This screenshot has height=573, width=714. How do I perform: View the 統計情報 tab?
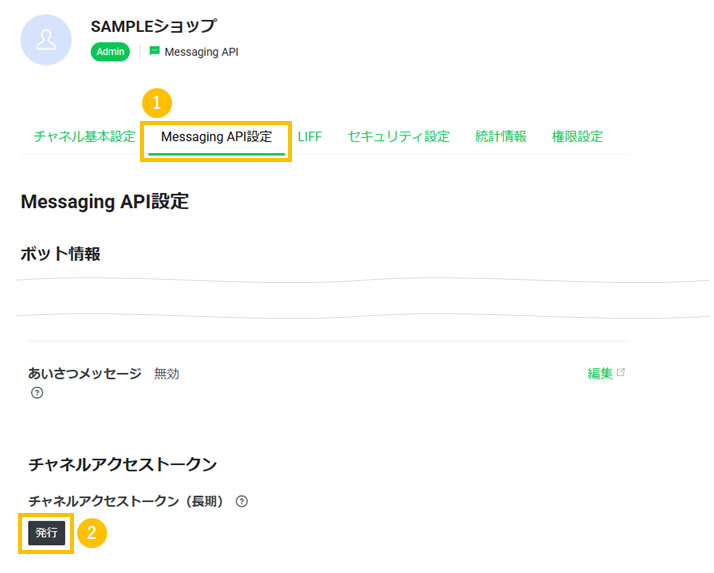pos(500,136)
